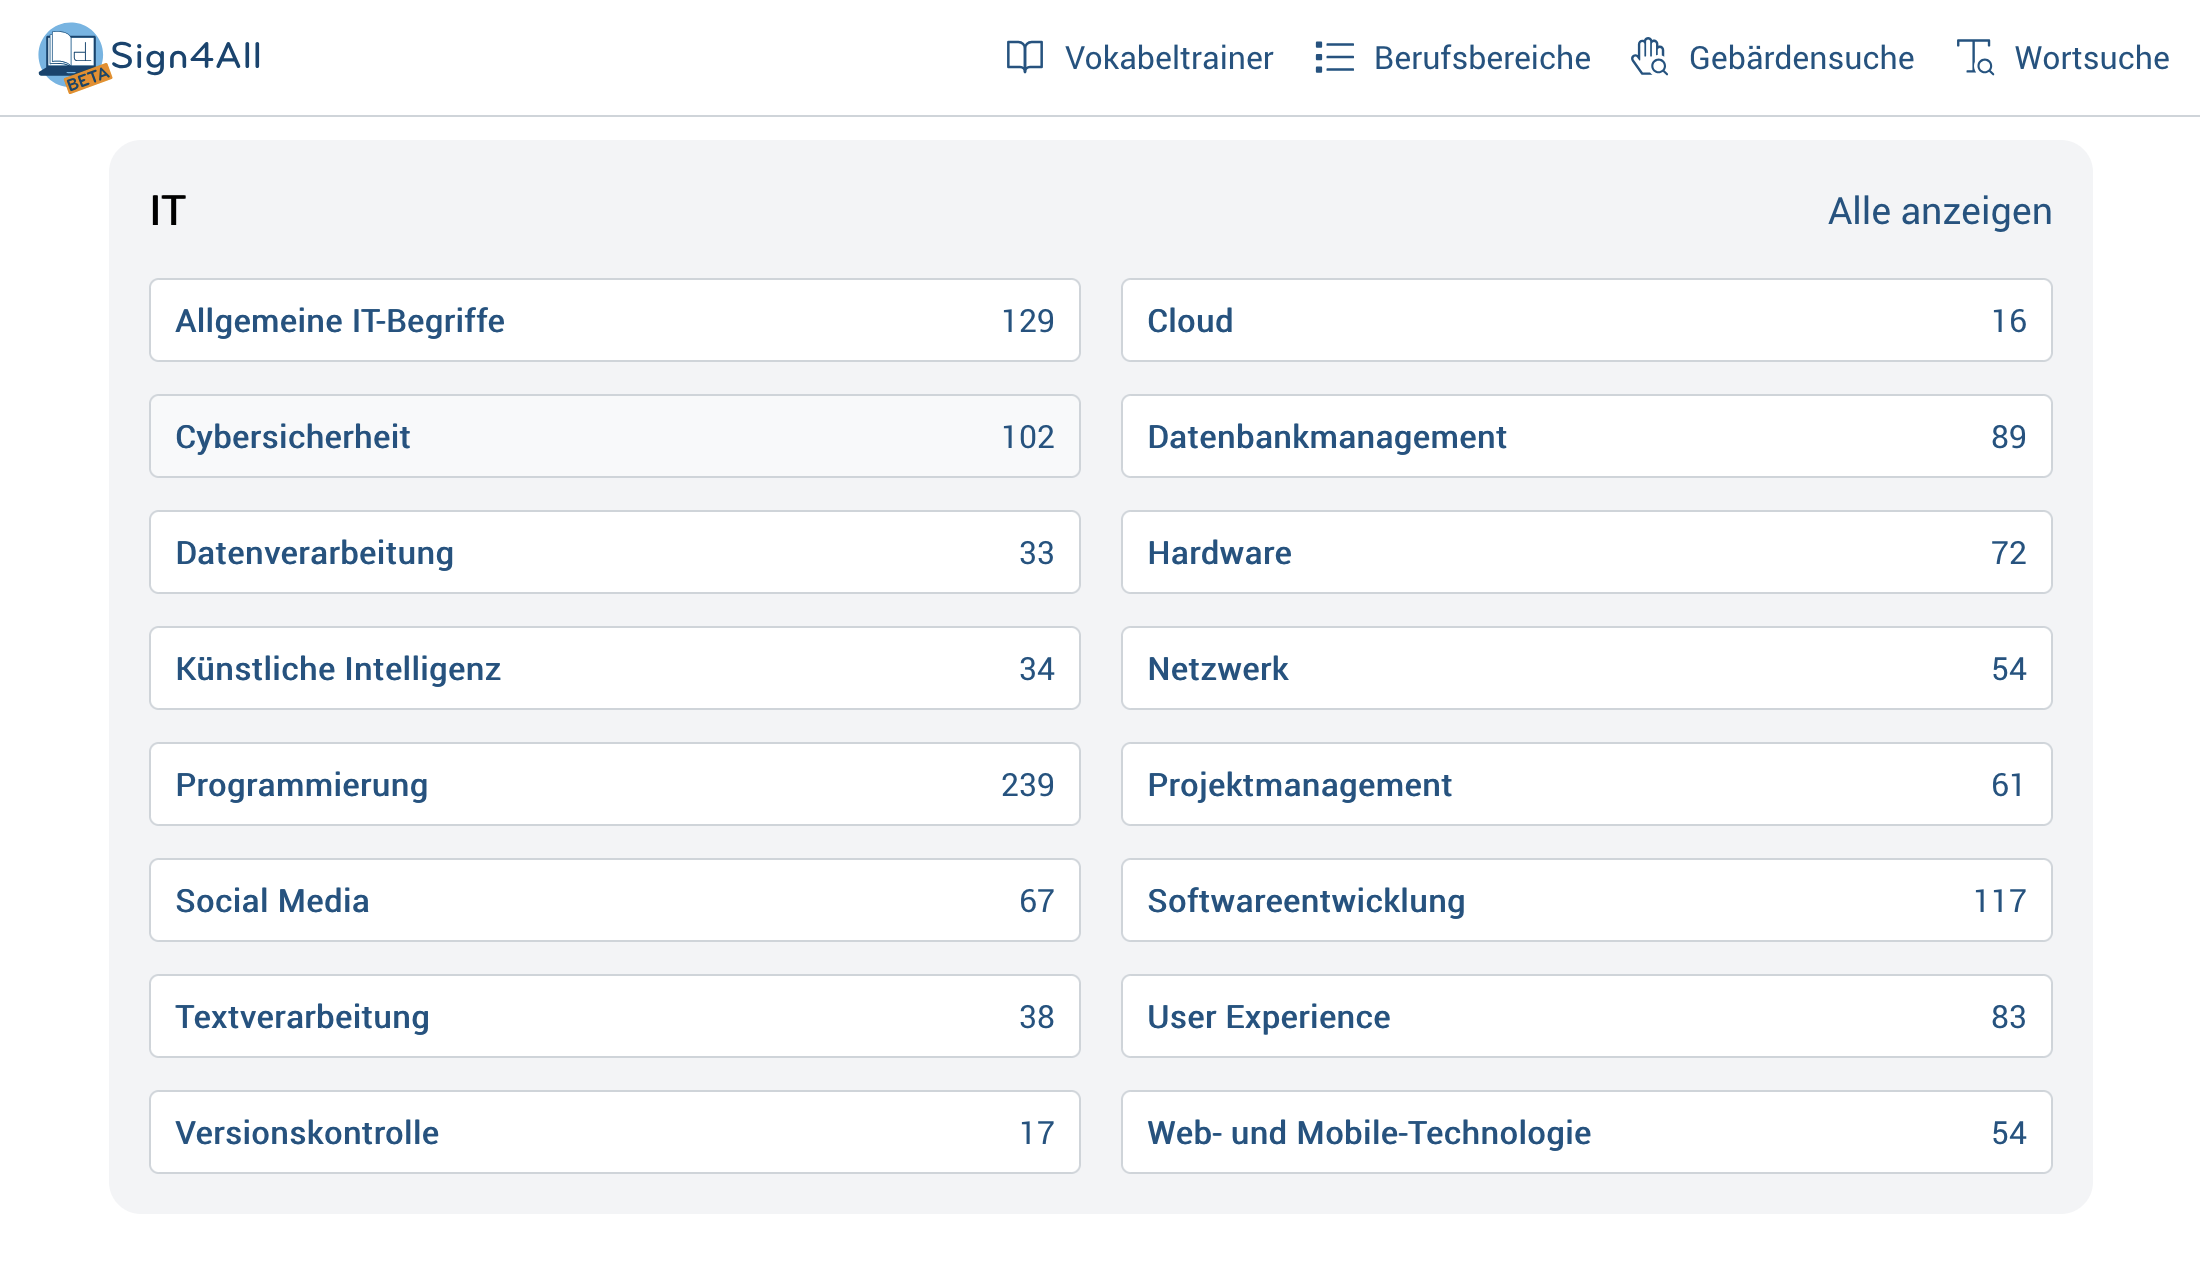Click the Alle anzeigen link
The image size is (2200, 1272).
pyautogui.click(x=1940, y=211)
